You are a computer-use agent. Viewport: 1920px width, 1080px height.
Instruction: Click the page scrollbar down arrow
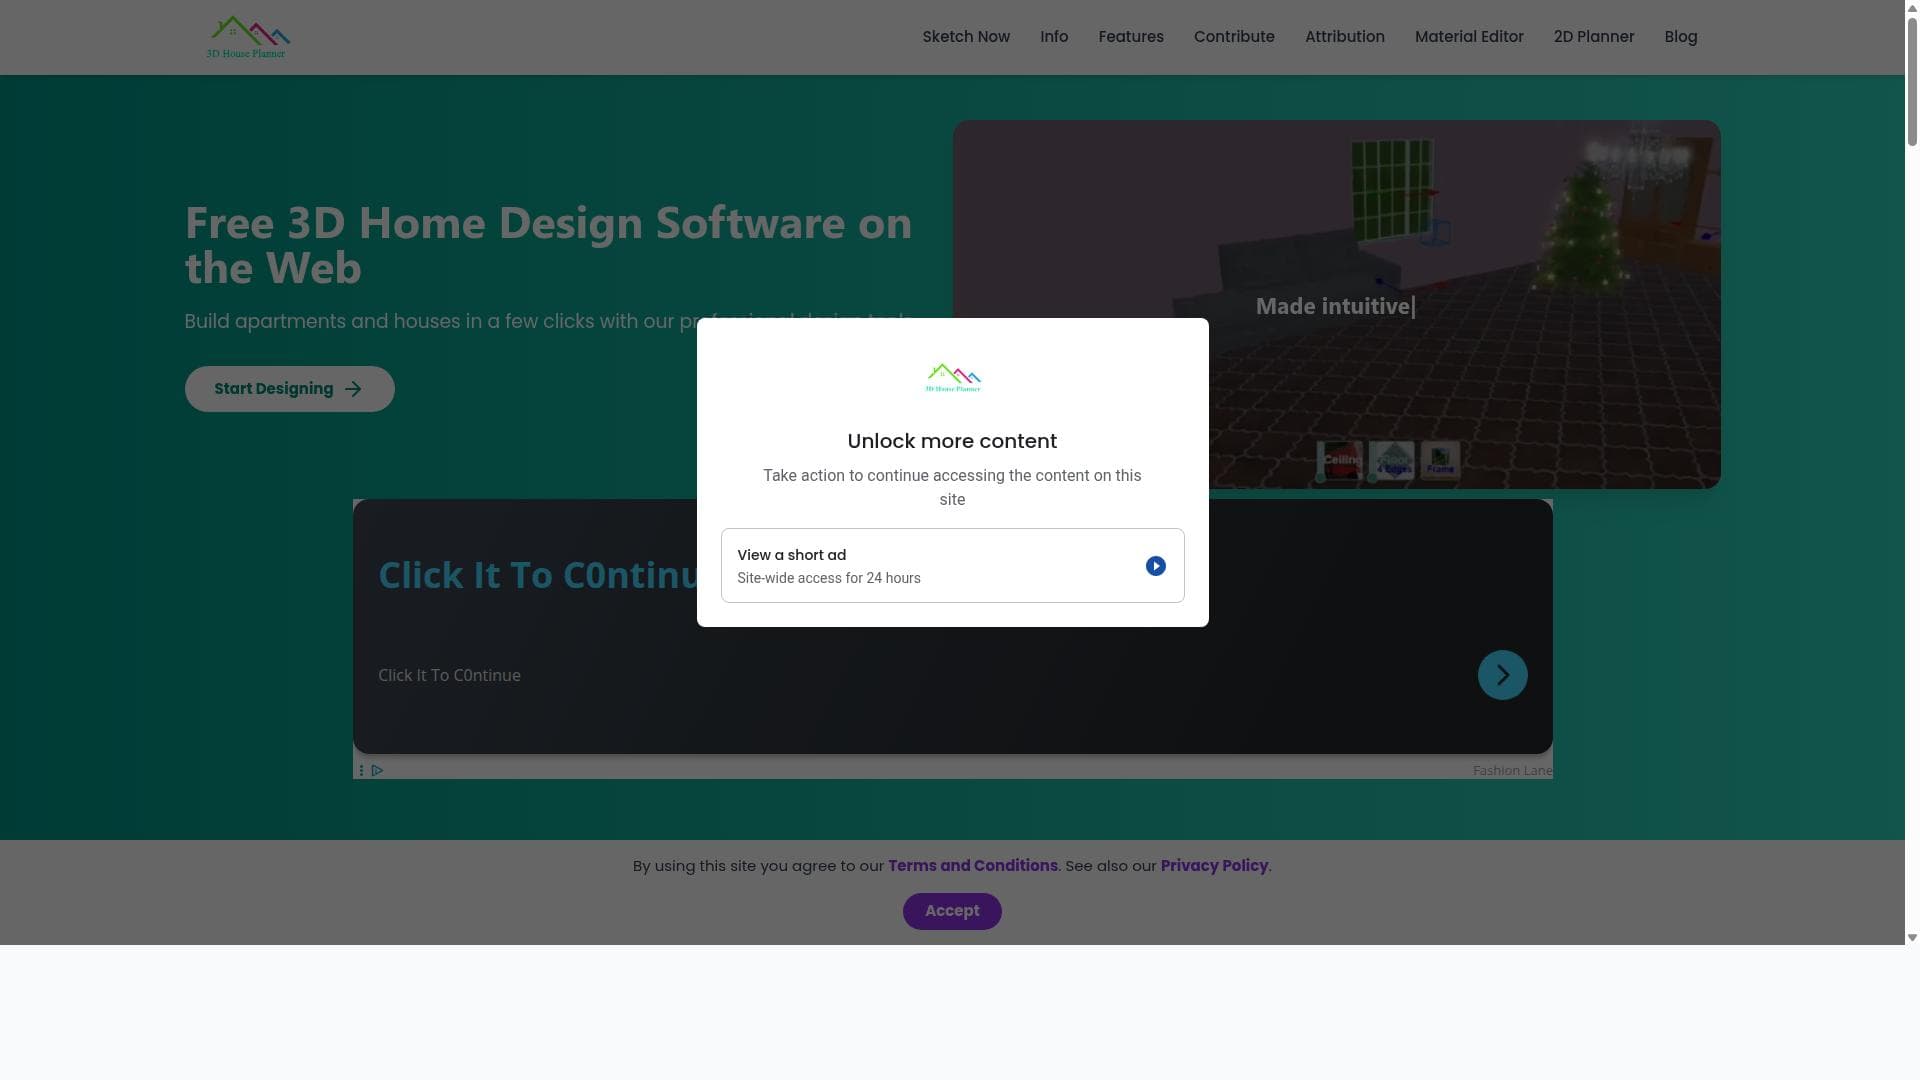(x=1912, y=938)
